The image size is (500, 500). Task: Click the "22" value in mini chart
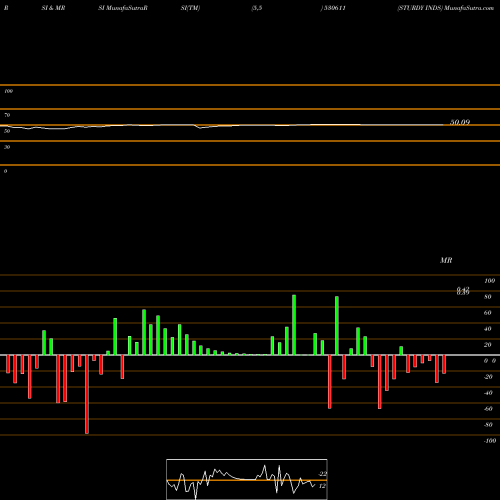323,474
